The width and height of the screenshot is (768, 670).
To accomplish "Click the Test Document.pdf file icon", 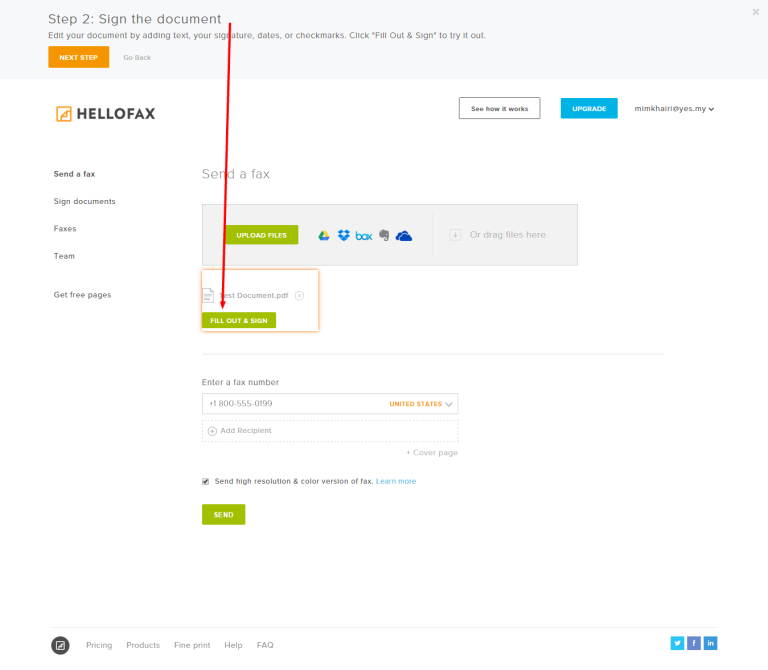I will pyautogui.click(x=208, y=295).
